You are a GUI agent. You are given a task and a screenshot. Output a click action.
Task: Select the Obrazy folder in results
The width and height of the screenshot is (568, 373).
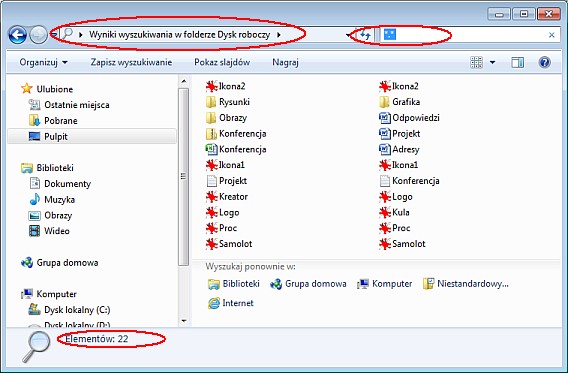pyautogui.click(x=226, y=118)
